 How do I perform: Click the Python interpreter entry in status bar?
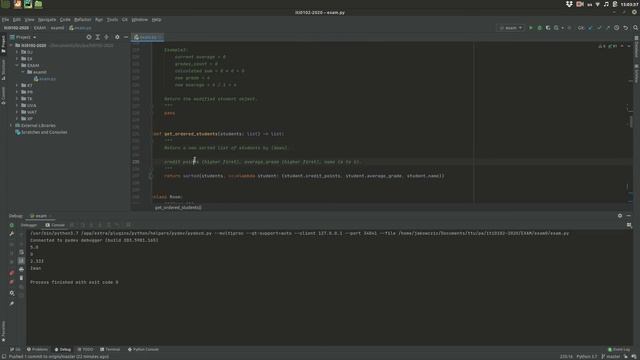(x=587, y=356)
